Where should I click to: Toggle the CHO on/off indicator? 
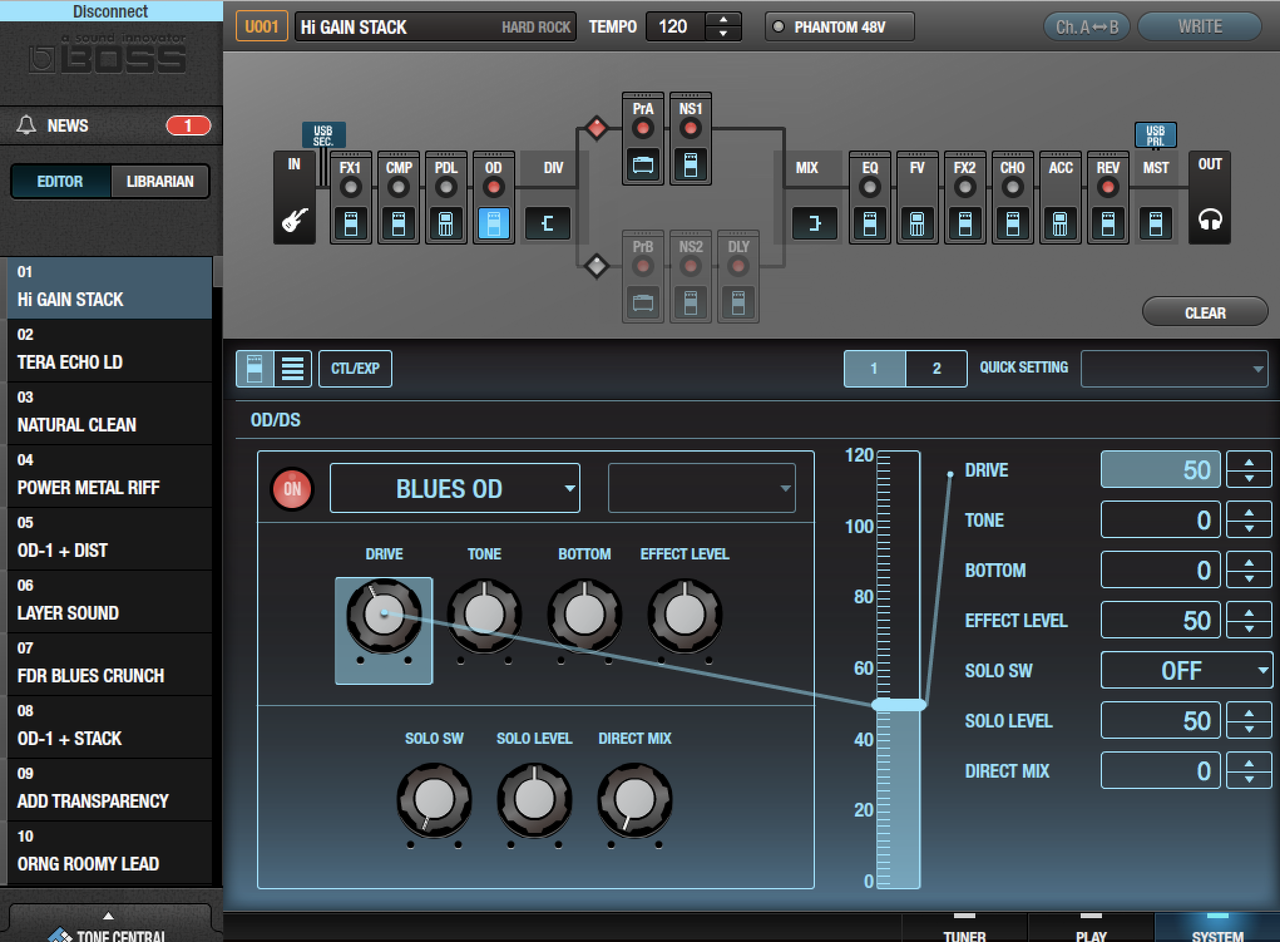(1013, 187)
